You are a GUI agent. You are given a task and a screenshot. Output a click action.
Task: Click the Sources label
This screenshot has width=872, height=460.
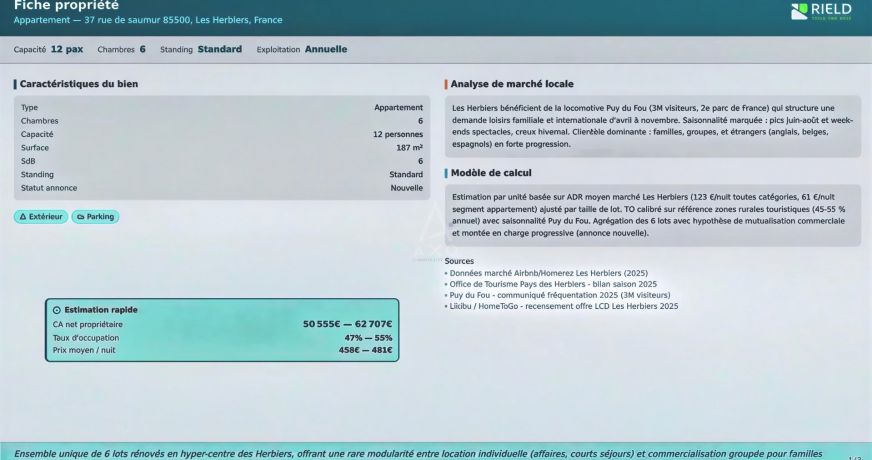(x=459, y=261)
